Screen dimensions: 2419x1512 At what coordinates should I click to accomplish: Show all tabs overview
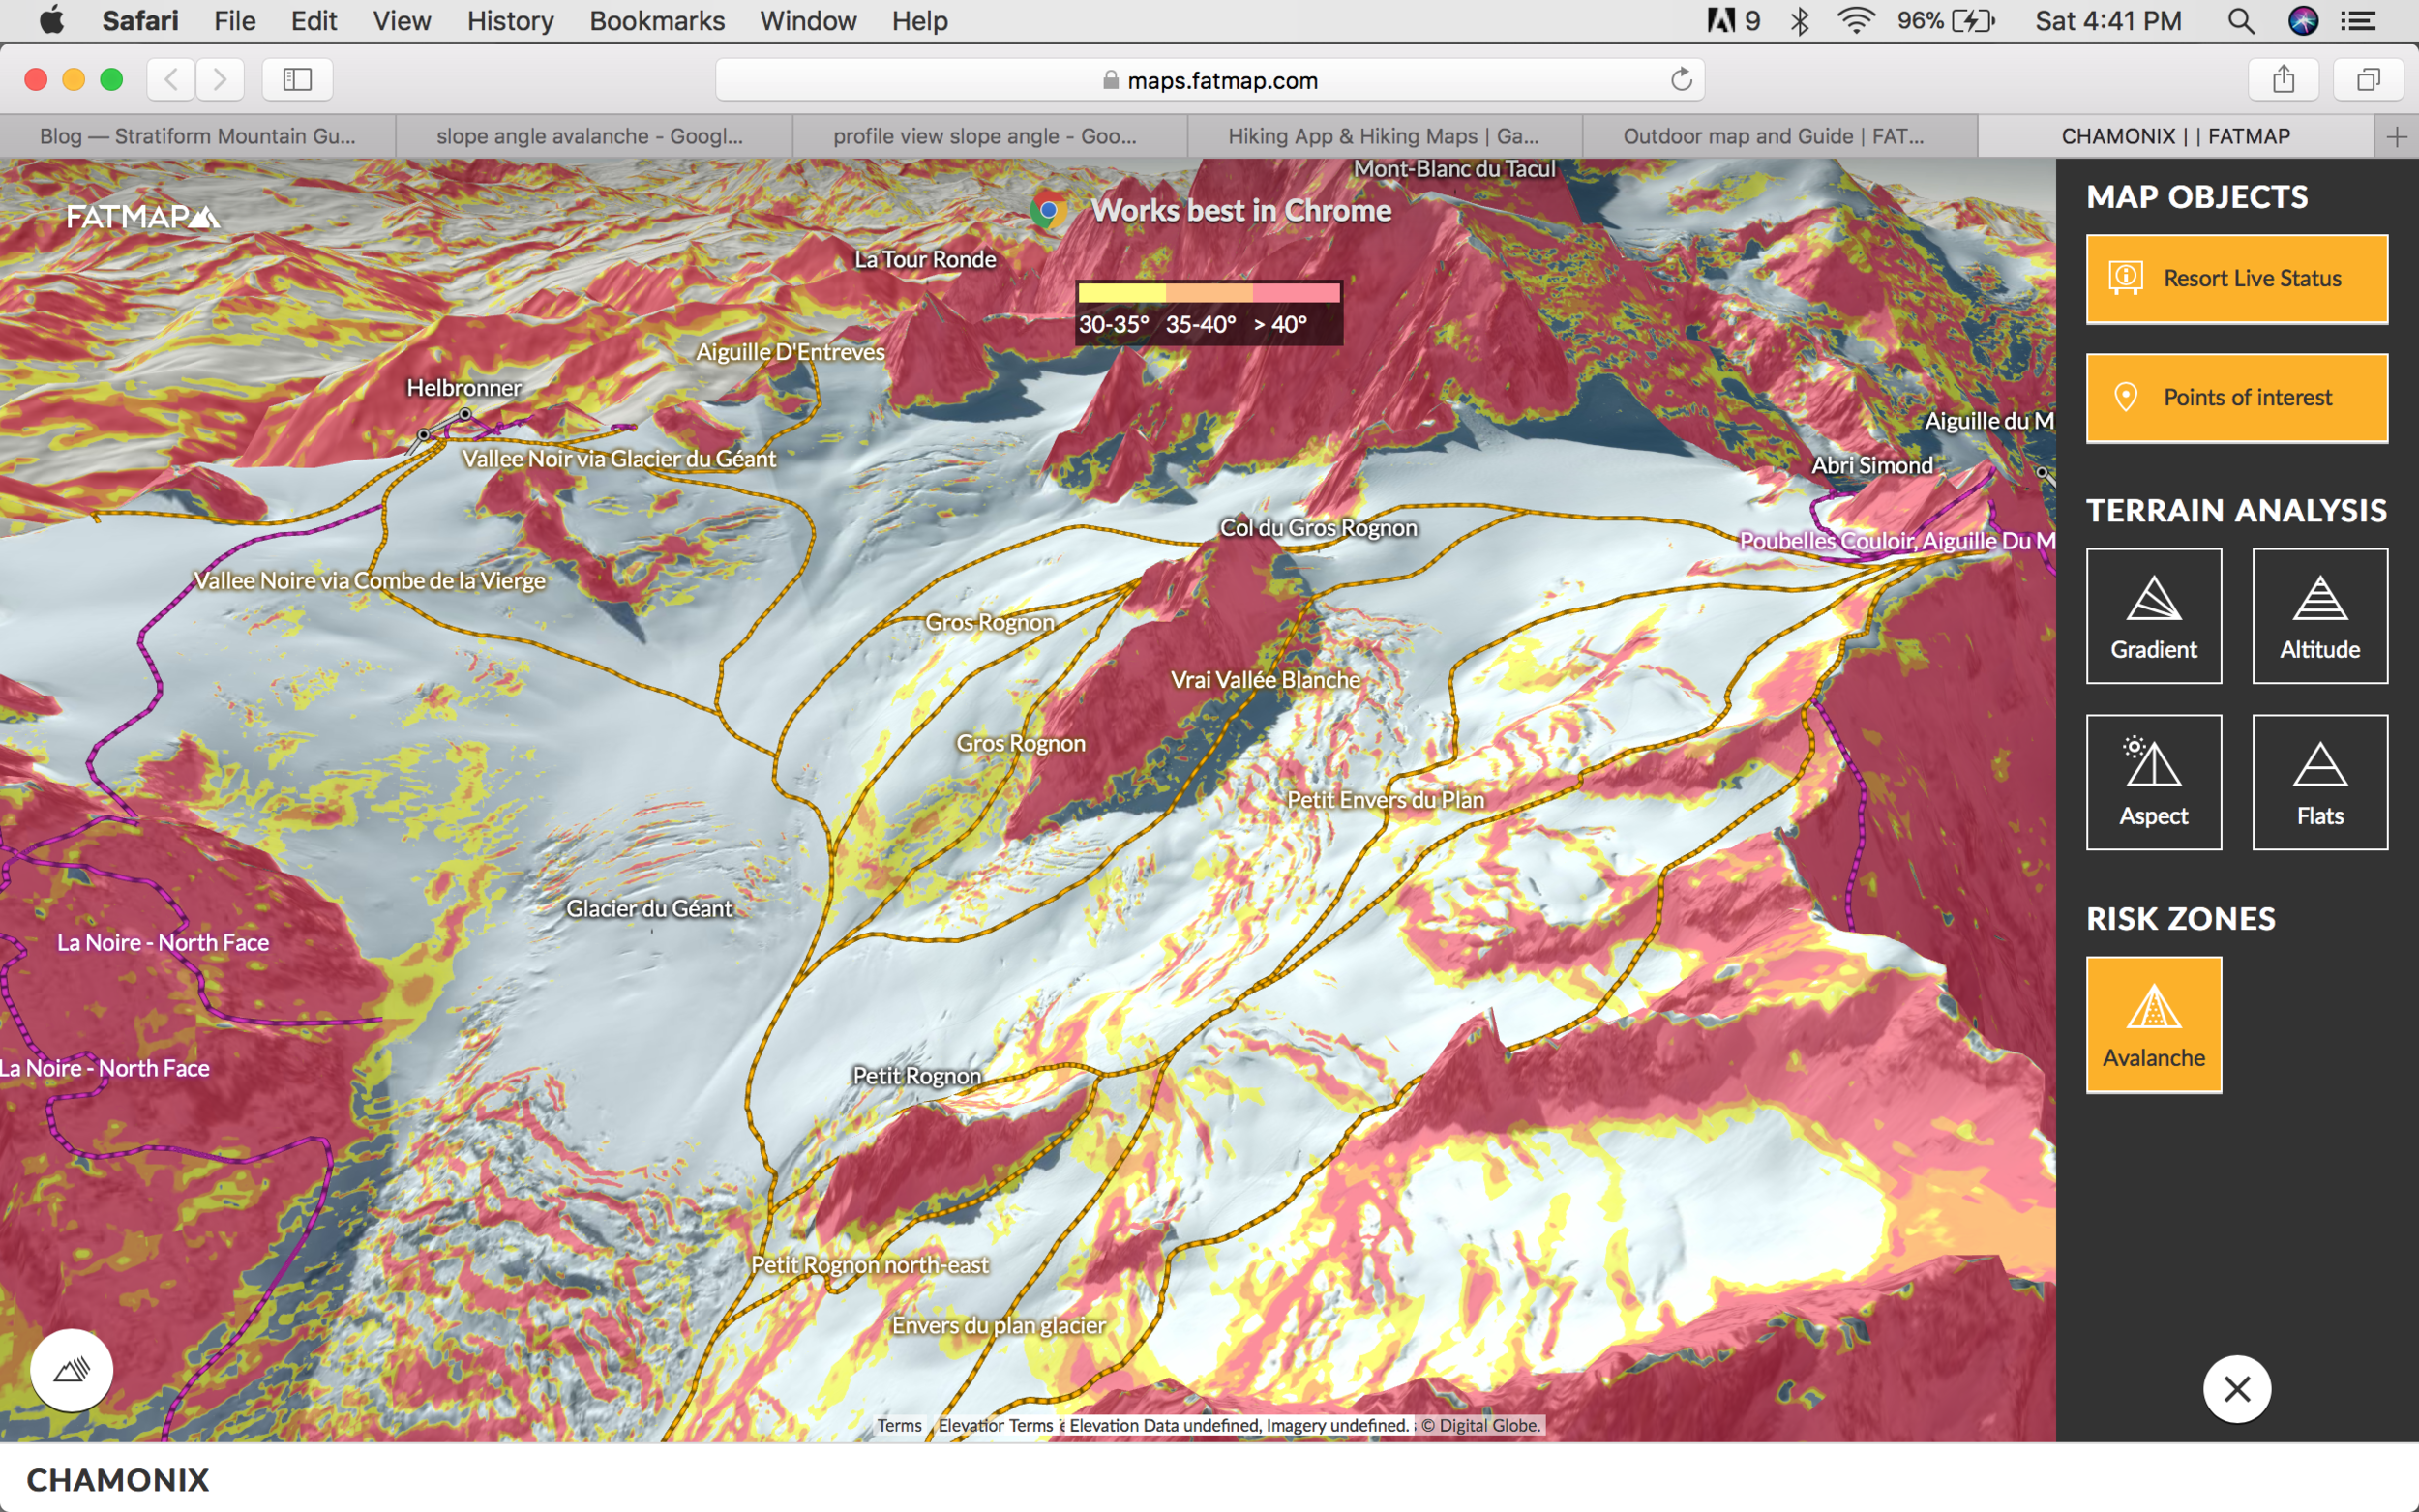[2367, 79]
